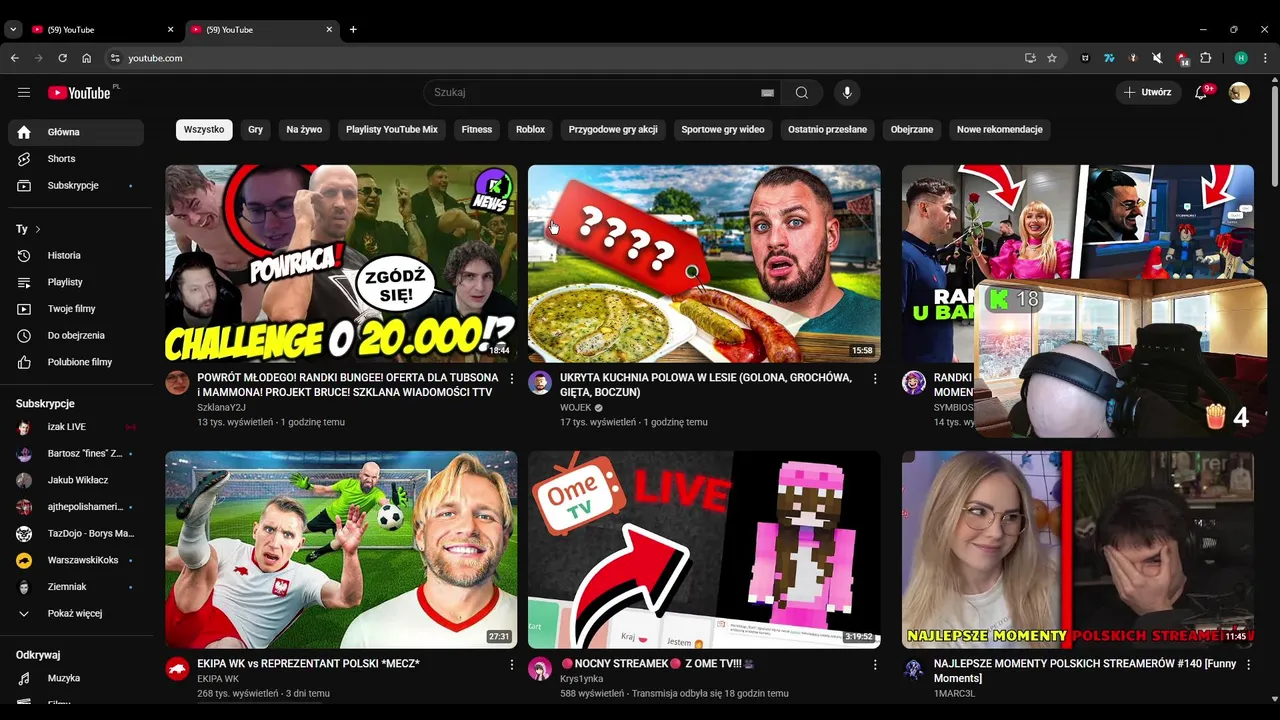Open the WOJEK channel avatar
This screenshot has width=1280, height=720.
click(x=540, y=382)
